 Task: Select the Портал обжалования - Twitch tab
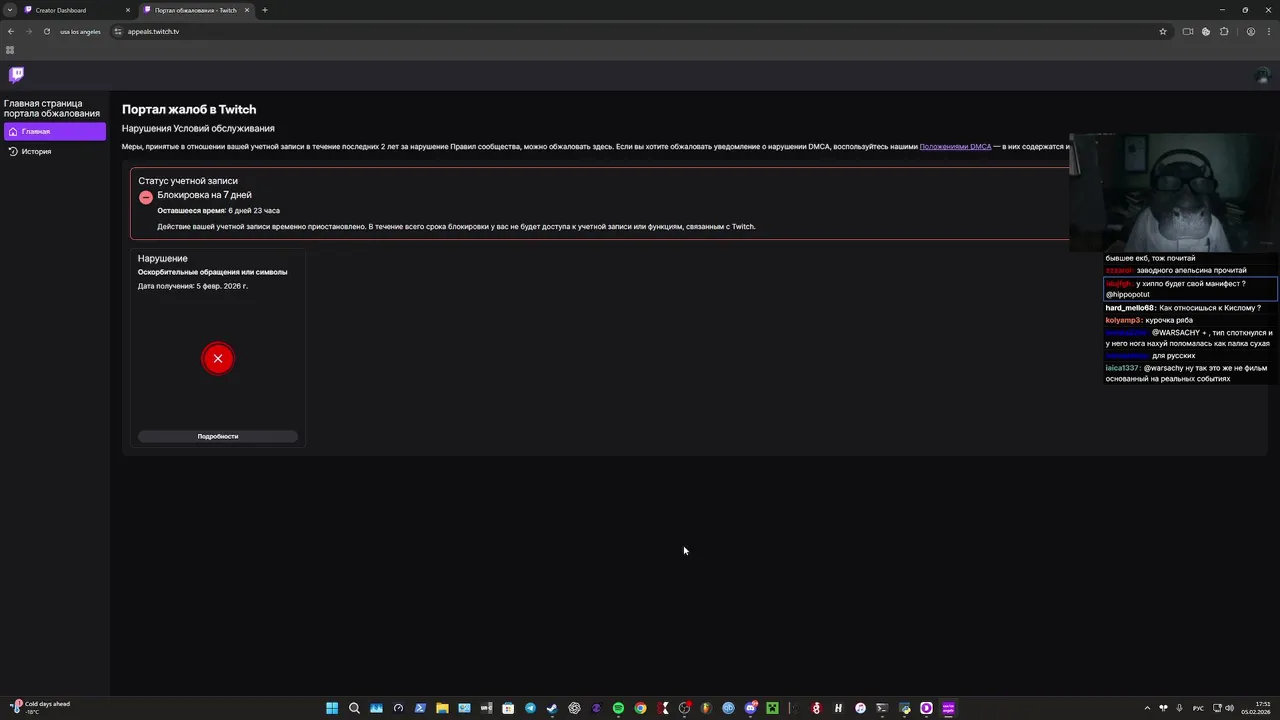pyautogui.click(x=195, y=10)
